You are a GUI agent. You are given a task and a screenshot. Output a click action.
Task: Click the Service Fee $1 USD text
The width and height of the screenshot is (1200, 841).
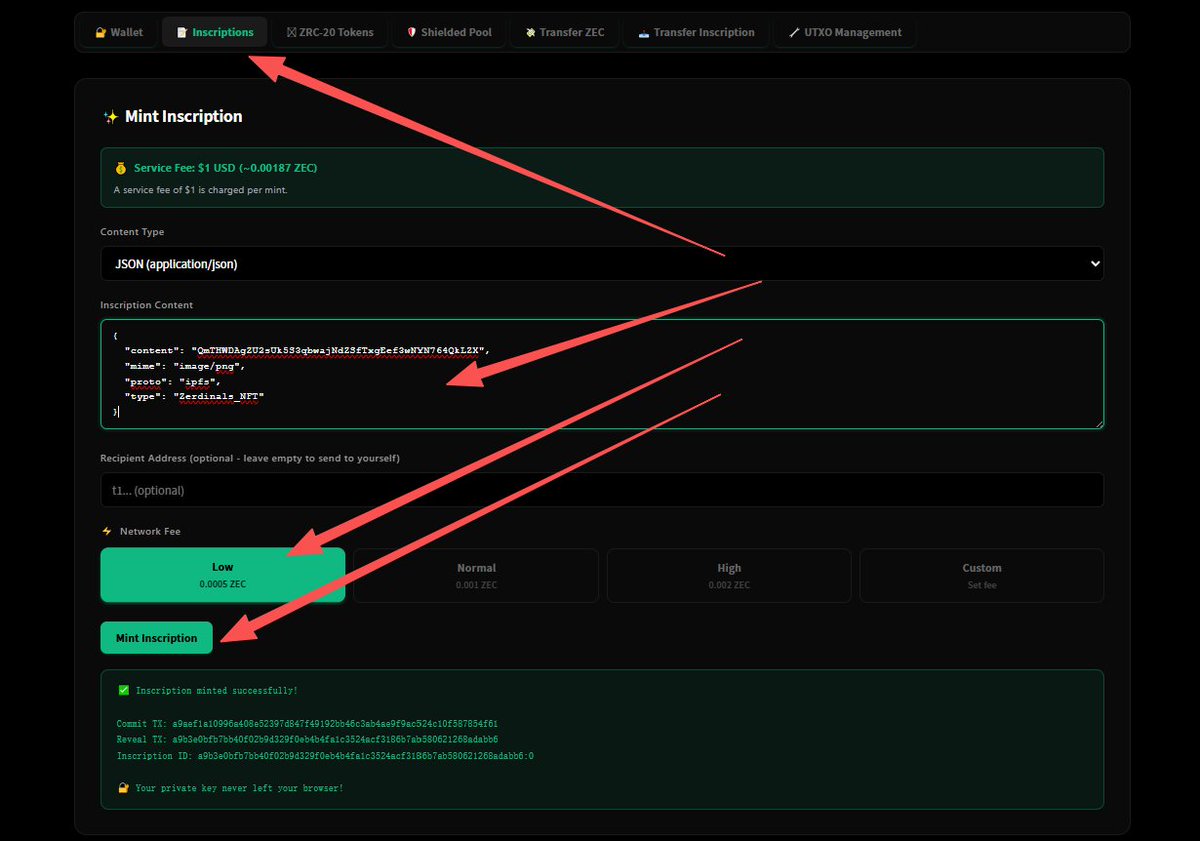point(225,168)
